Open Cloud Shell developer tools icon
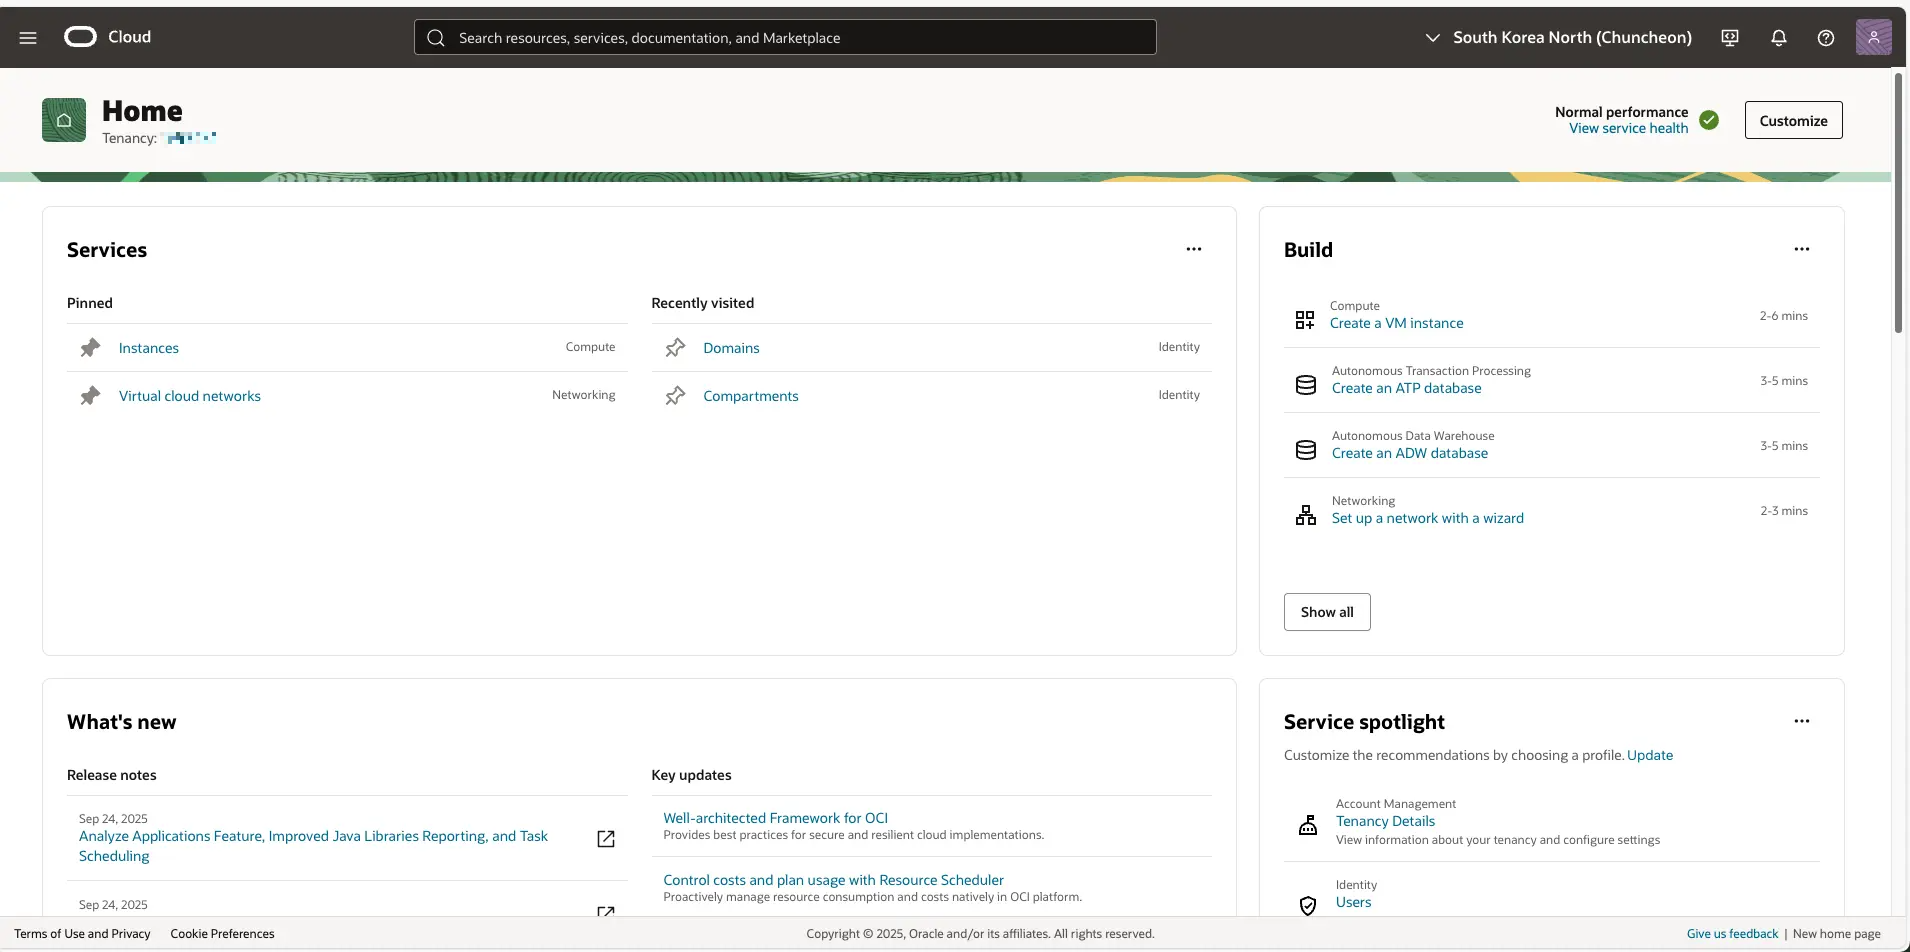This screenshot has height=952, width=1910. 1730,38
